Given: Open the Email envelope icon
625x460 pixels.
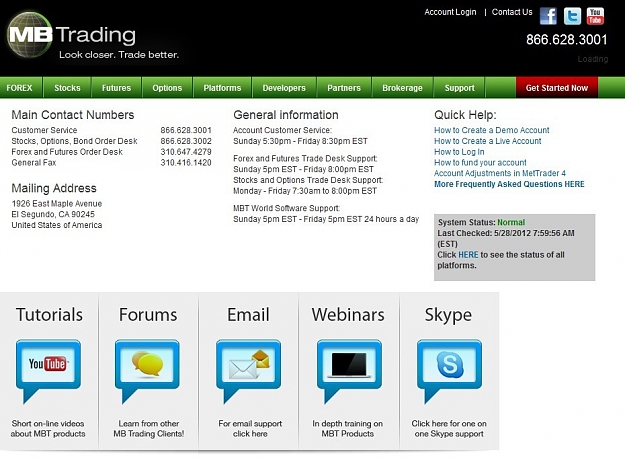Looking at the screenshot, I should pos(248,371).
